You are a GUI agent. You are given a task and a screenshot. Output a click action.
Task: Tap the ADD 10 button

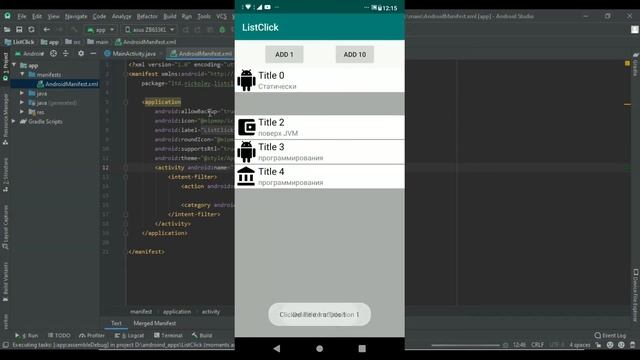[355, 54]
